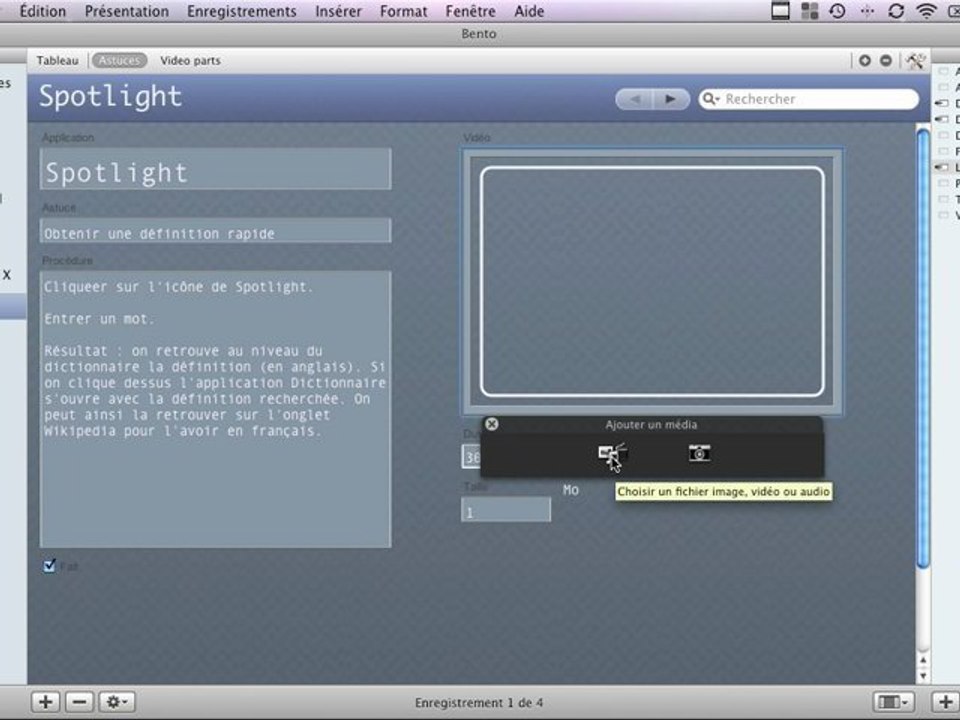Toggle the Fait checkbox
The width and height of the screenshot is (960, 720).
[x=50, y=566]
